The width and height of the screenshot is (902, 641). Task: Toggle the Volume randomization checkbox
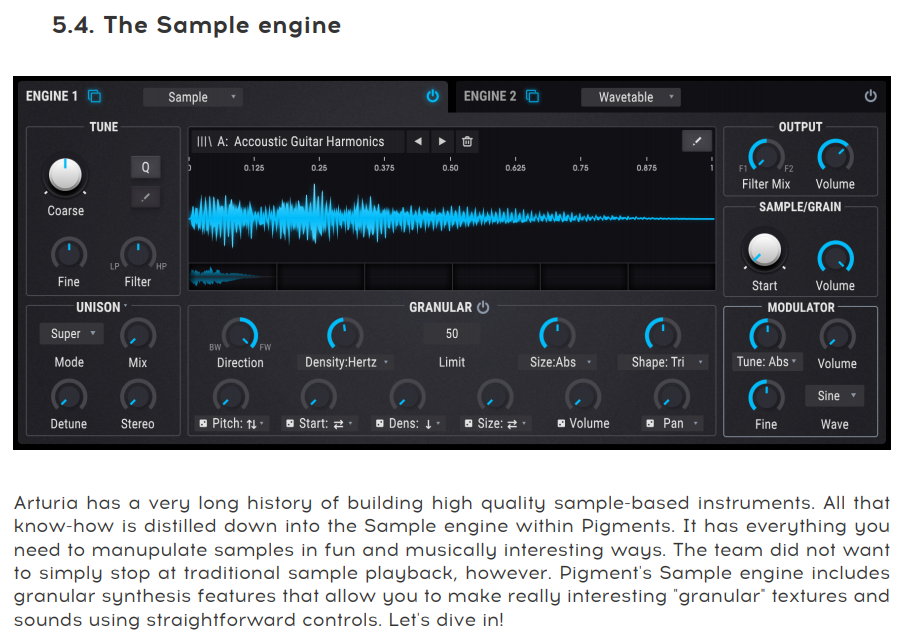tap(561, 424)
